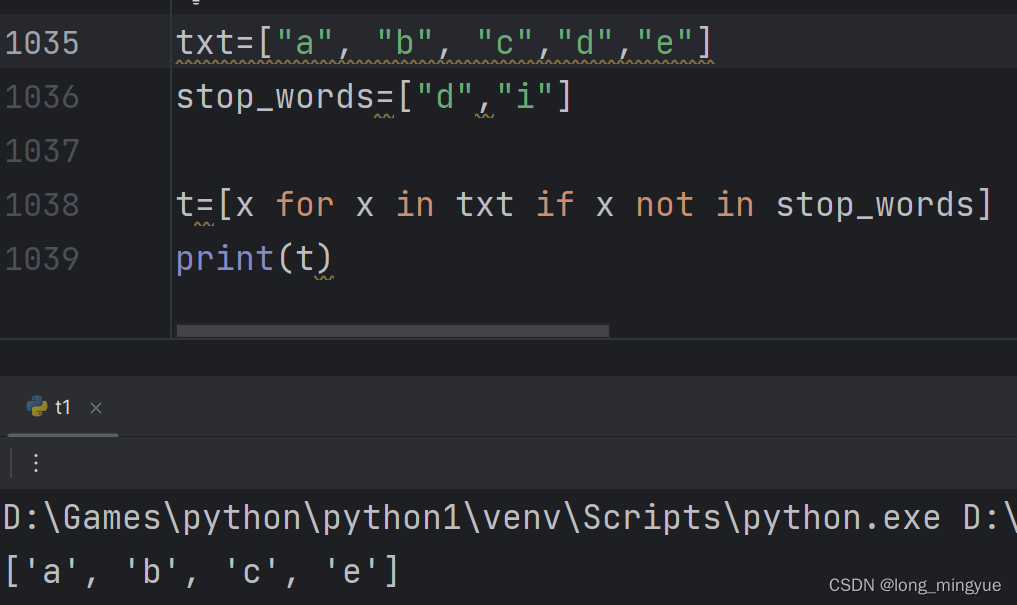Open the three-dot options menu in run panel
The width and height of the screenshot is (1017, 605).
click(36, 463)
